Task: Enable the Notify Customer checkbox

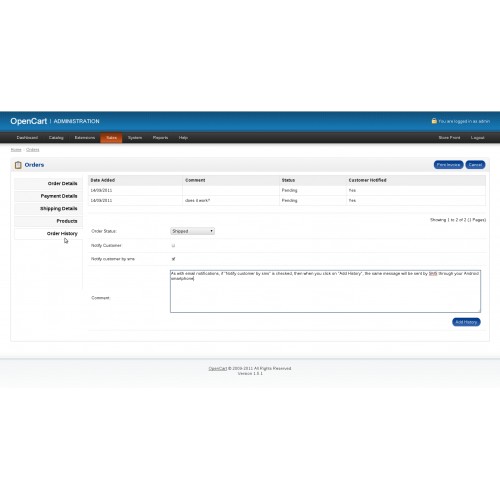Action: pyautogui.click(x=173, y=246)
